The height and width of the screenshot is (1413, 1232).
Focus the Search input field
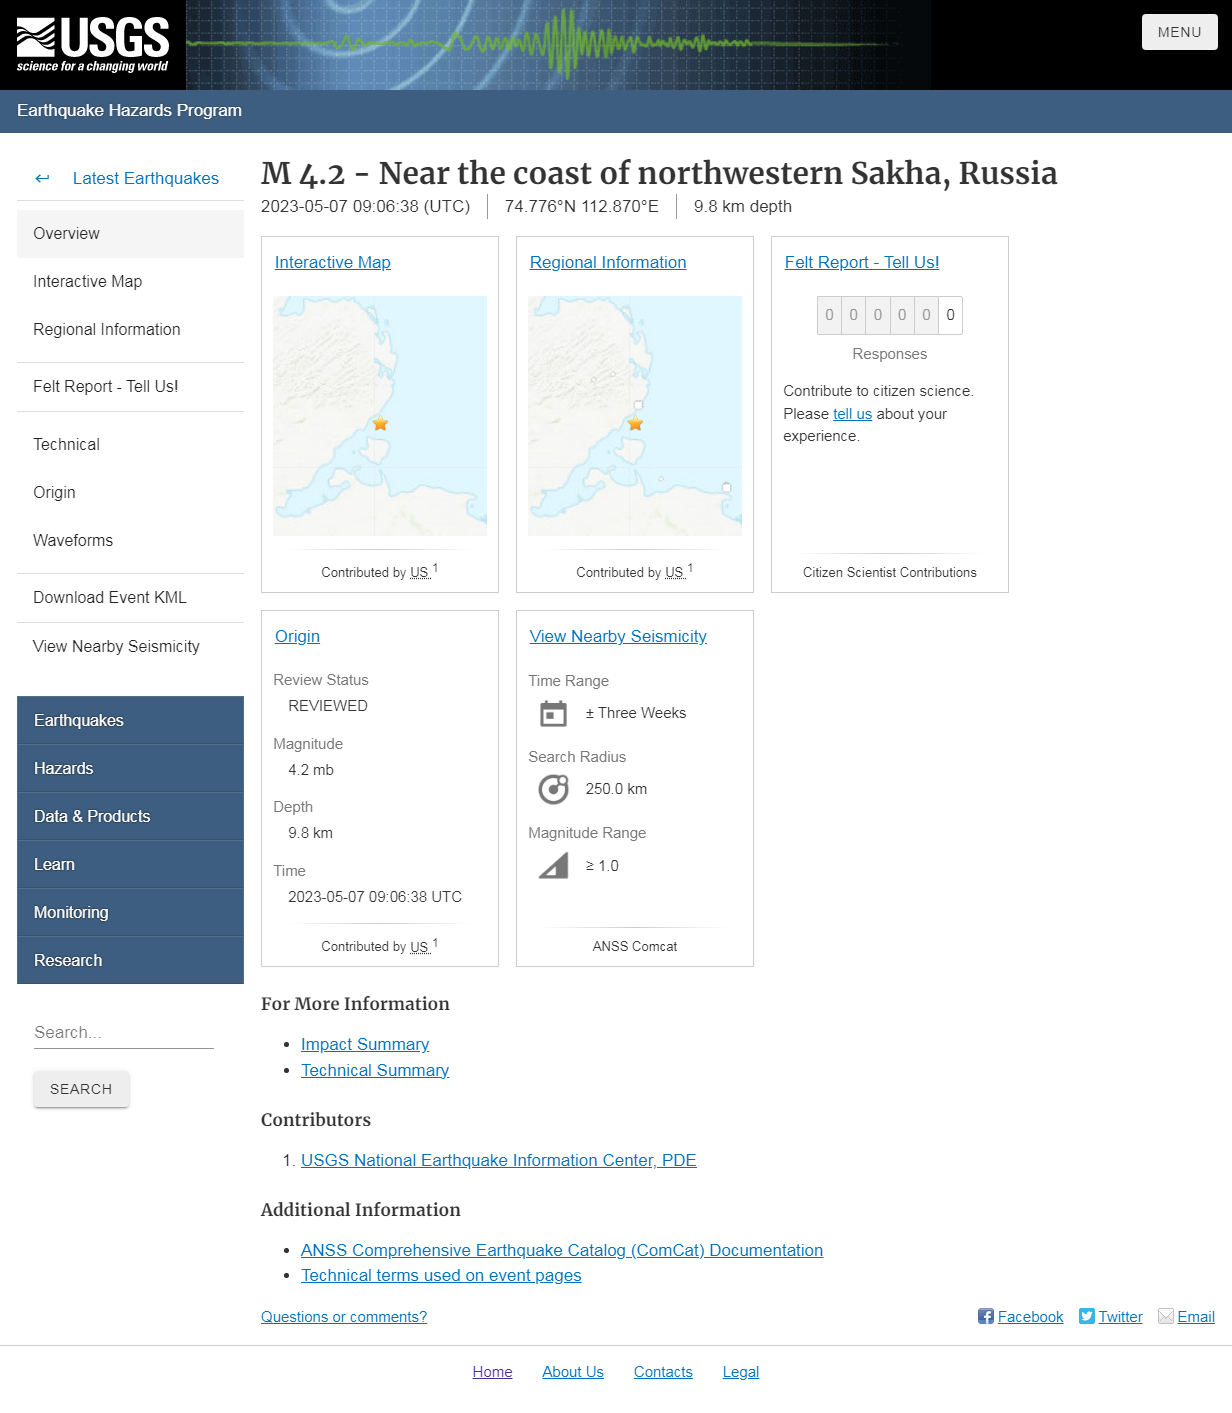pyautogui.click(x=124, y=1032)
